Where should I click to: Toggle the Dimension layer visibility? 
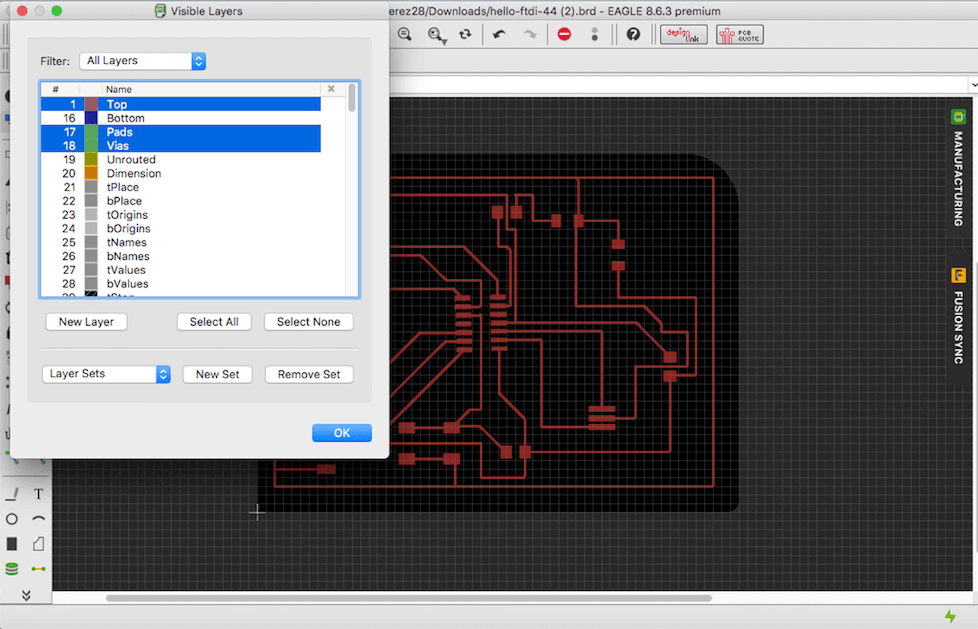tap(133, 174)
